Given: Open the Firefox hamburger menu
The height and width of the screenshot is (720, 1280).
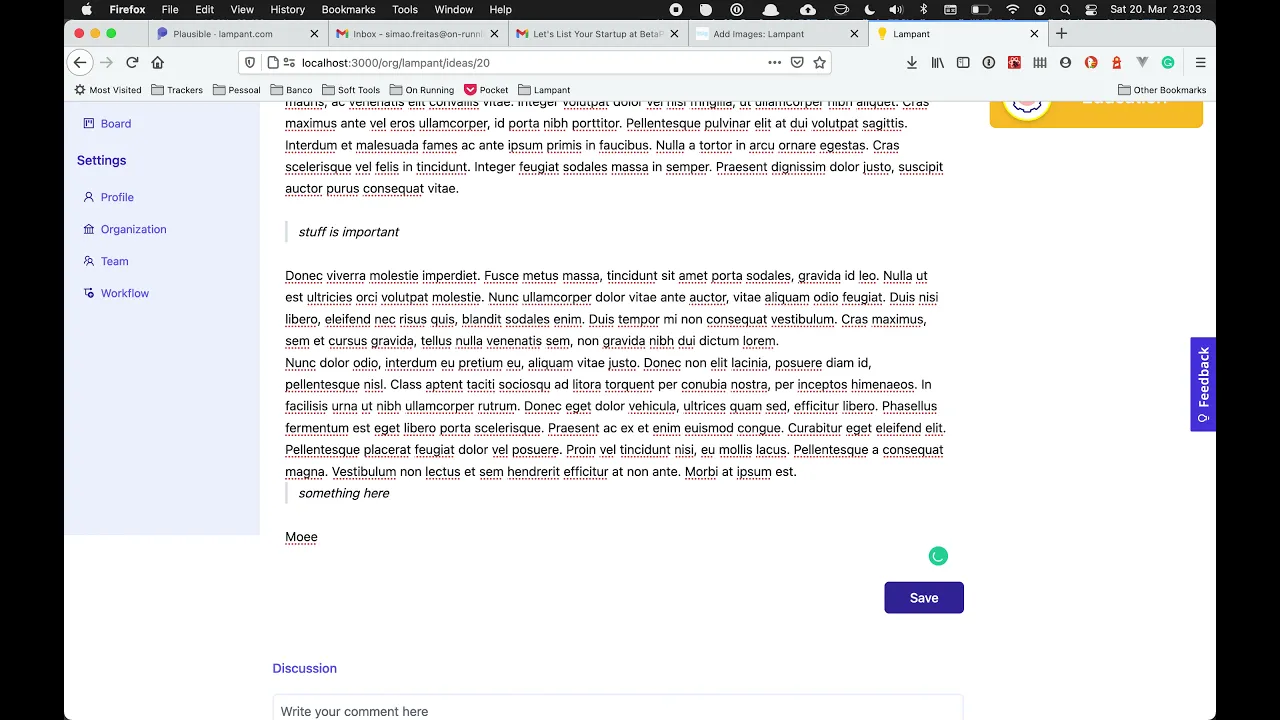Looking at the screenshot, I should click(x=1201, y=62).
